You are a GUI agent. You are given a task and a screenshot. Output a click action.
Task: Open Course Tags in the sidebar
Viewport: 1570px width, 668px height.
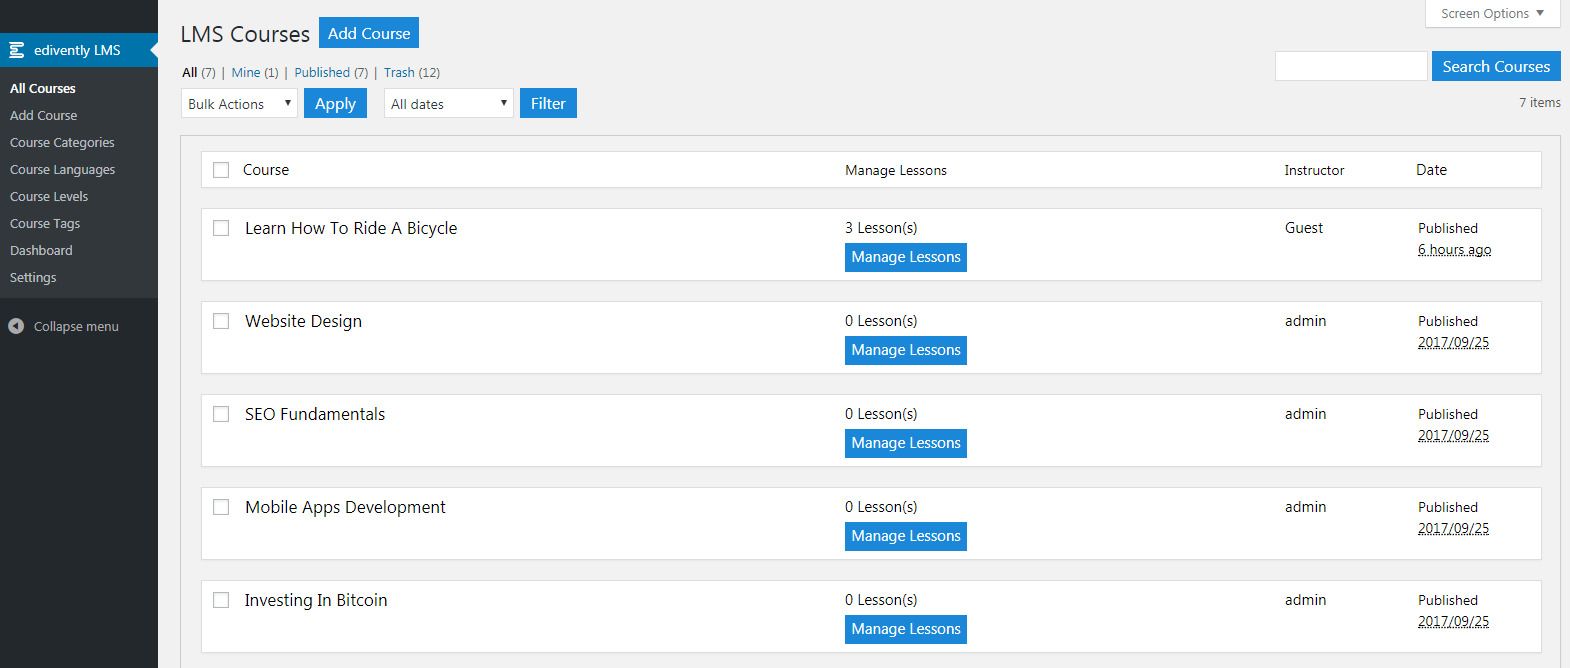click(x=45, y=224)
